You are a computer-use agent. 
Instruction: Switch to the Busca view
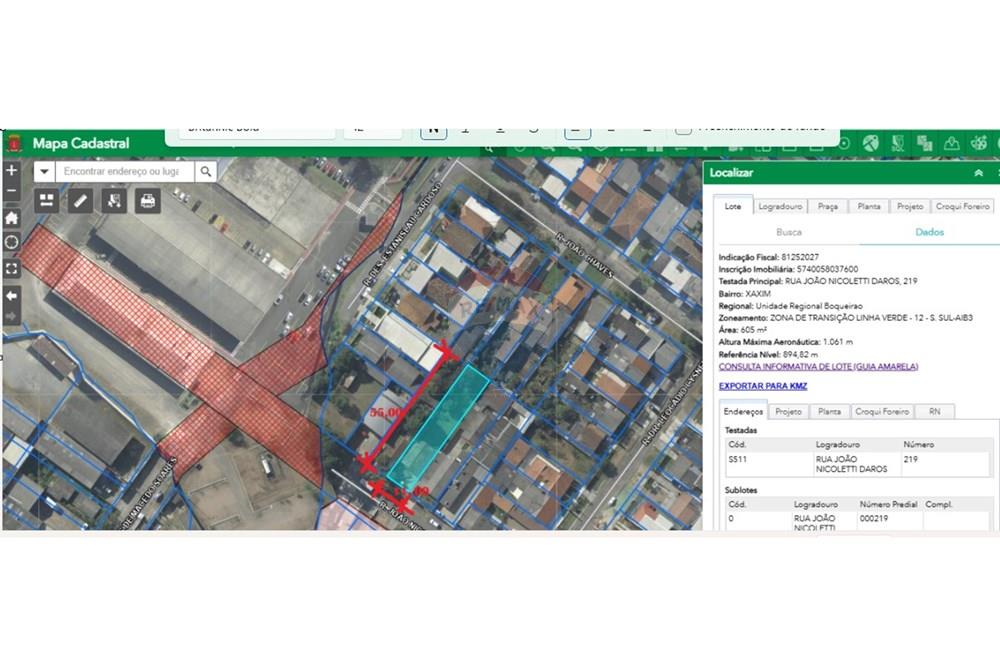(x=788, y=232)
